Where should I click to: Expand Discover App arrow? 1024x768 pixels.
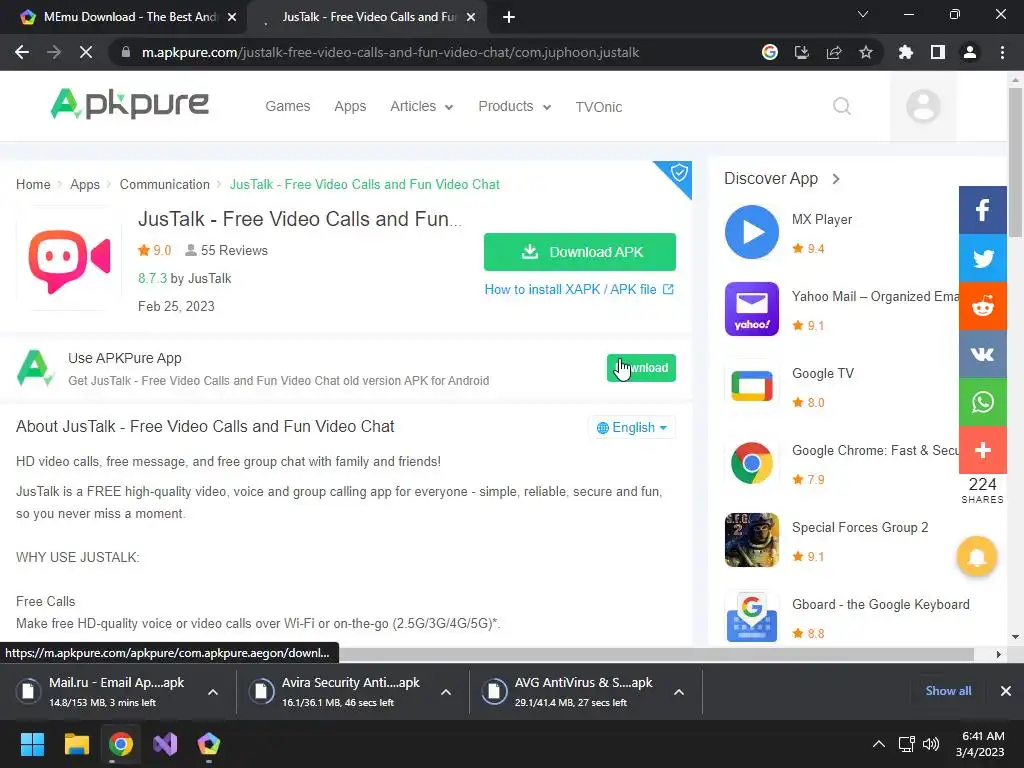[x=836, y=179]
